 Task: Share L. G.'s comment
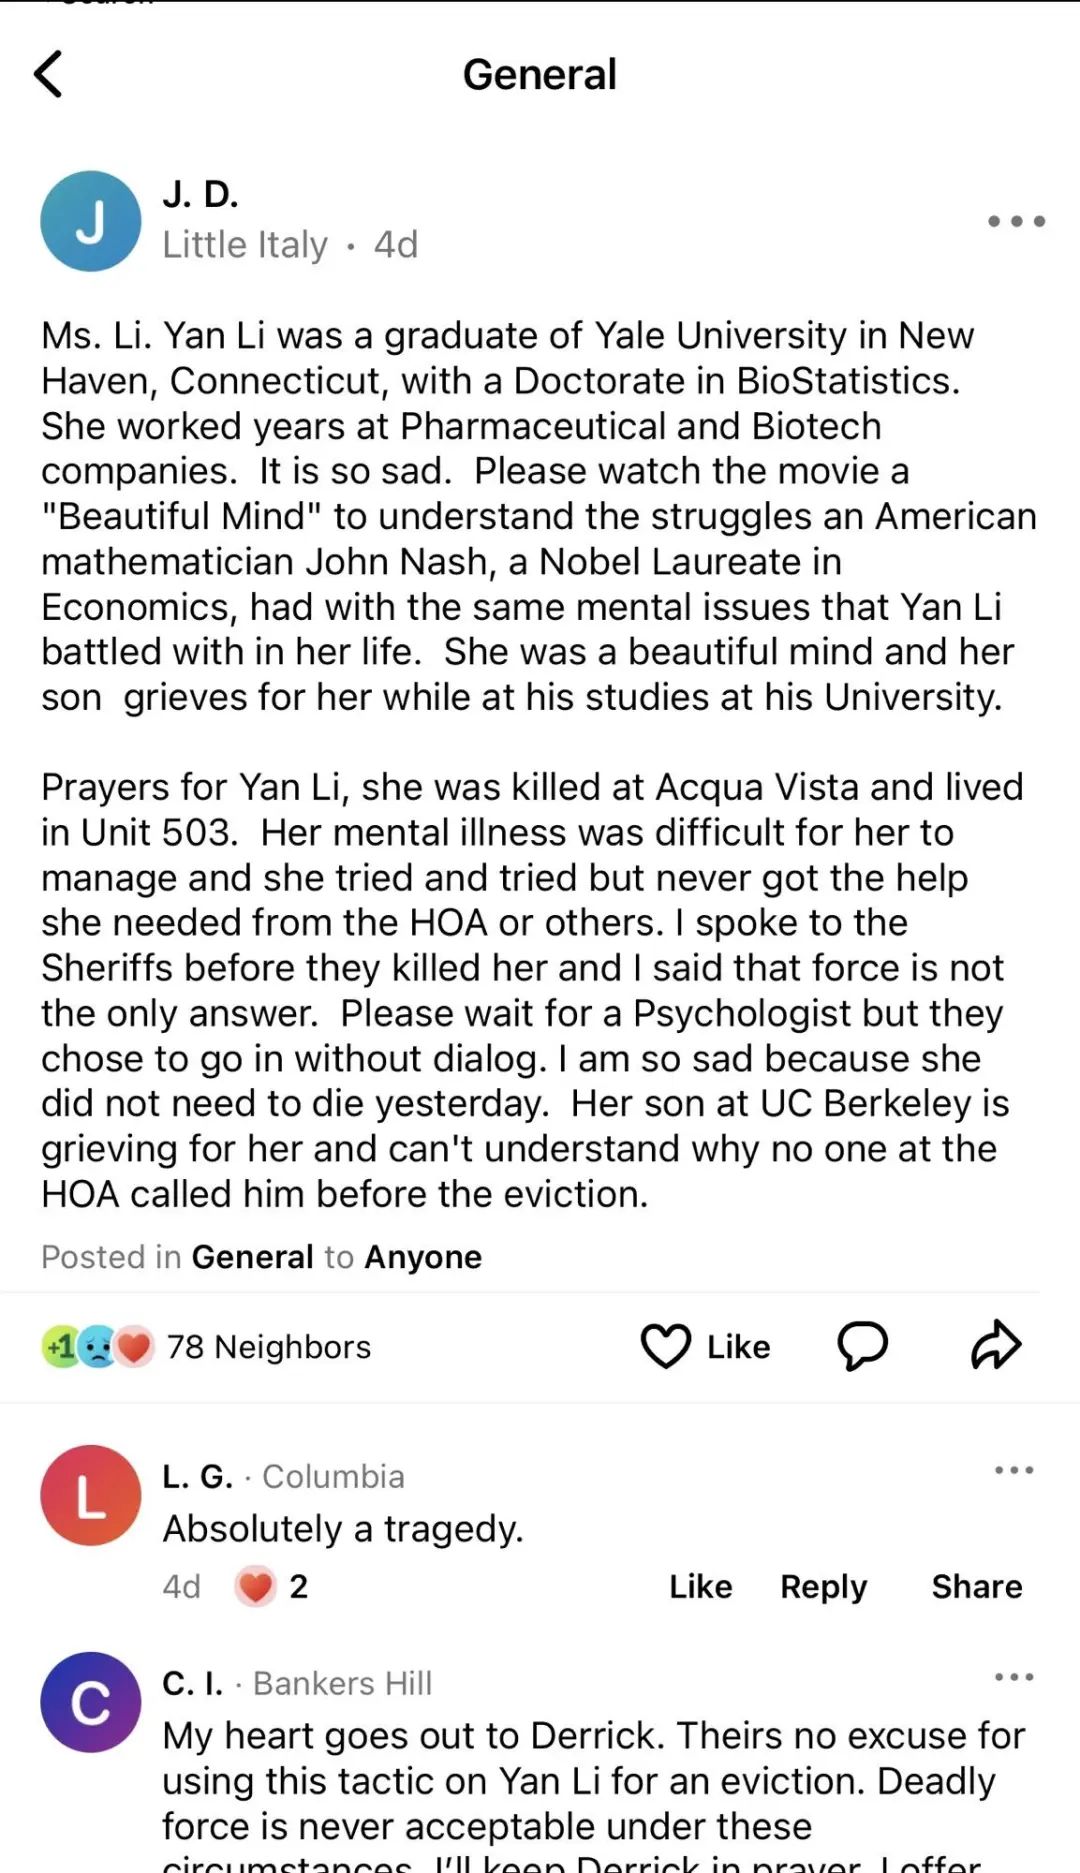point(976,1586)
